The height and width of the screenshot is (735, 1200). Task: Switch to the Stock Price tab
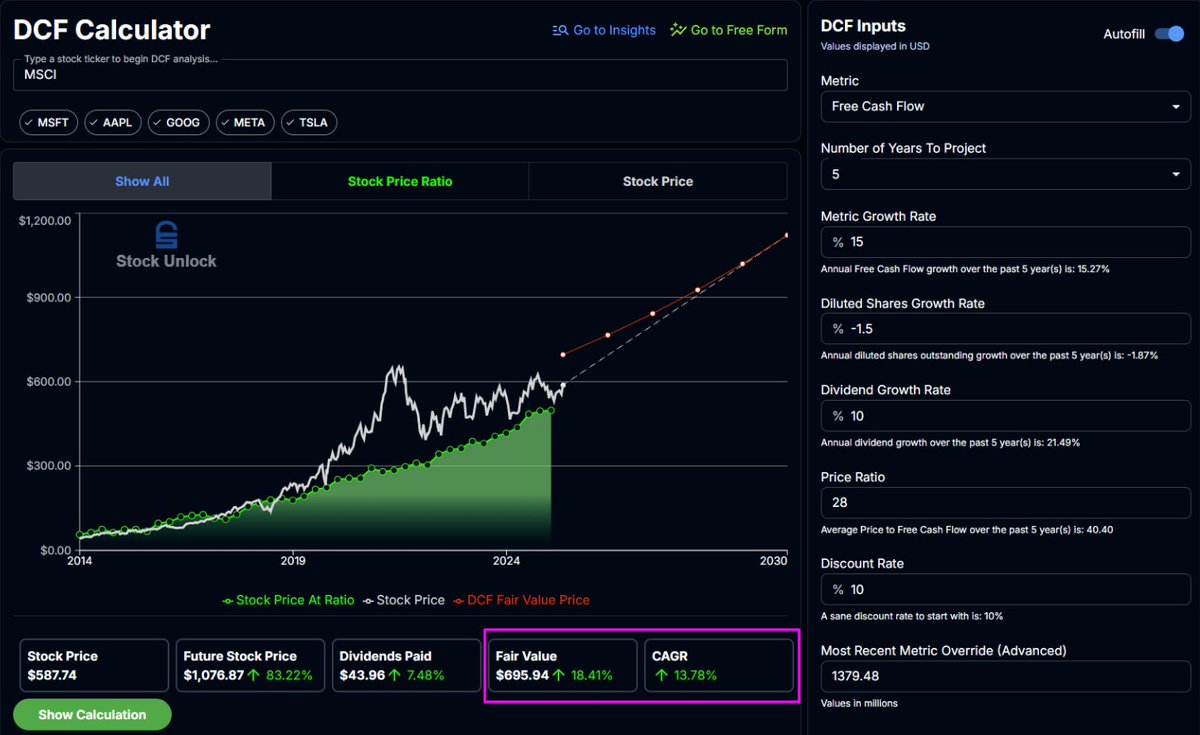[658, 181]
